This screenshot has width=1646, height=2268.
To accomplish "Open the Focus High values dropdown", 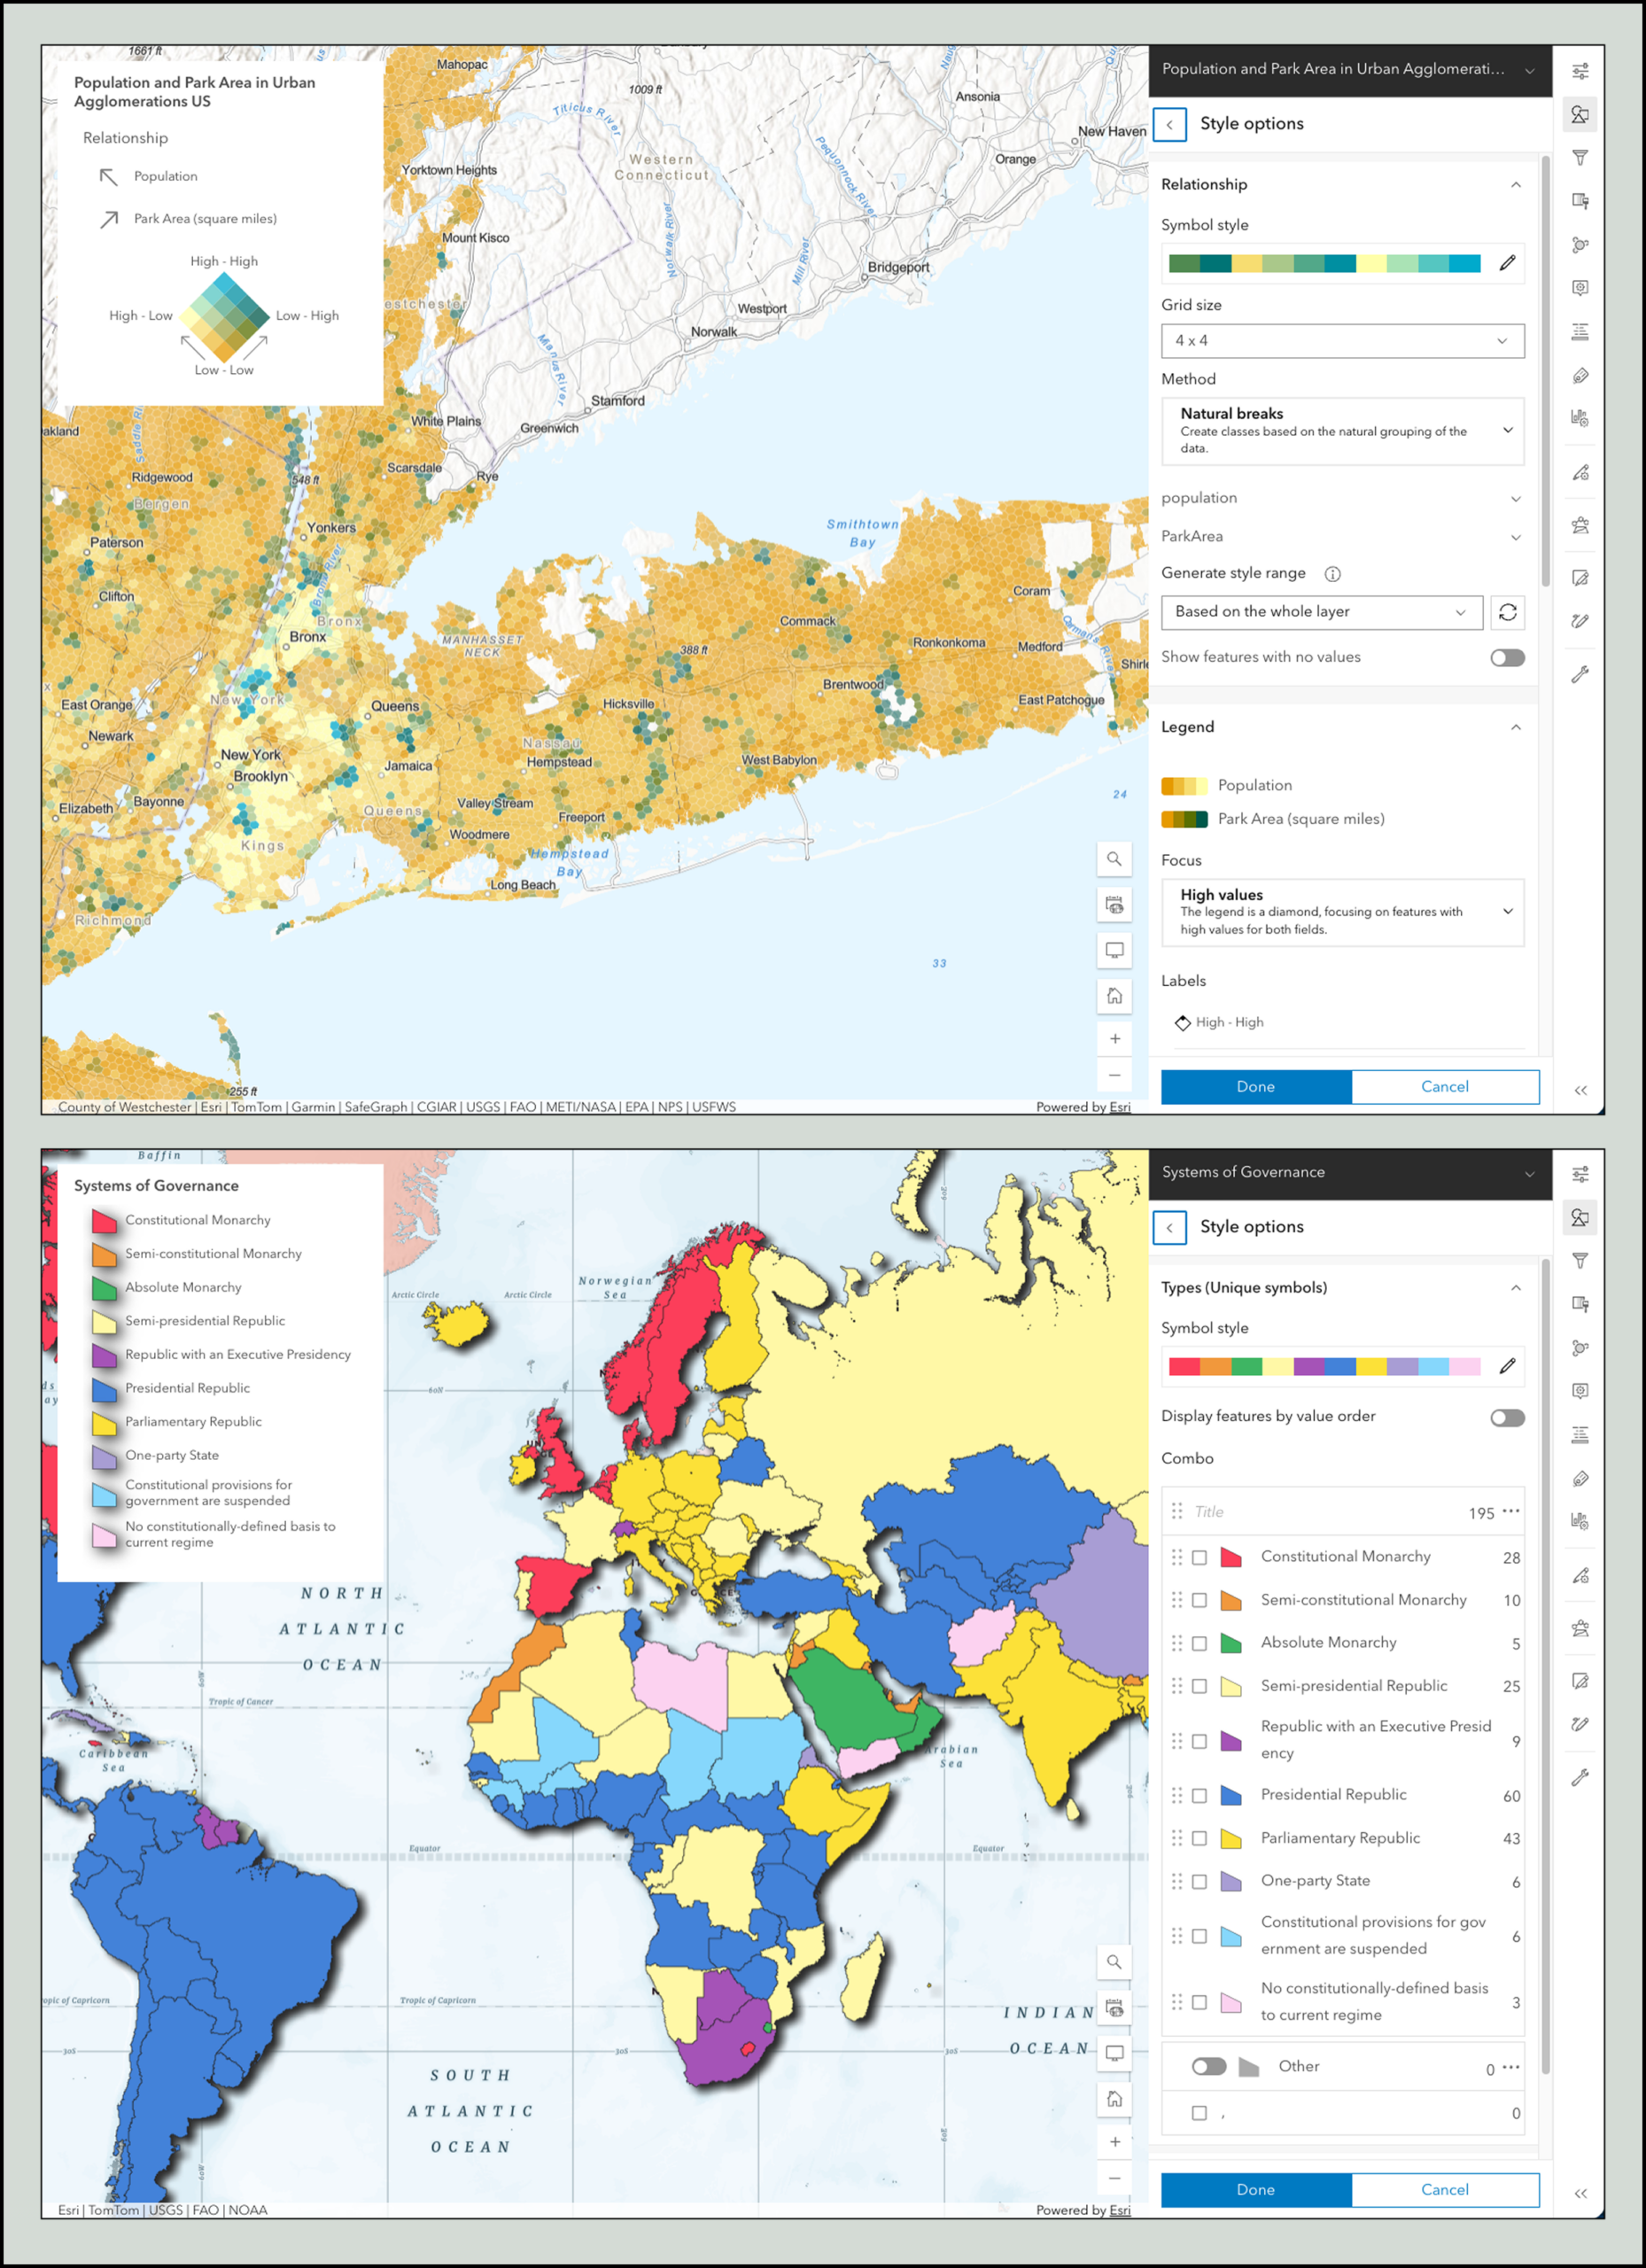I will (1342, 911).
